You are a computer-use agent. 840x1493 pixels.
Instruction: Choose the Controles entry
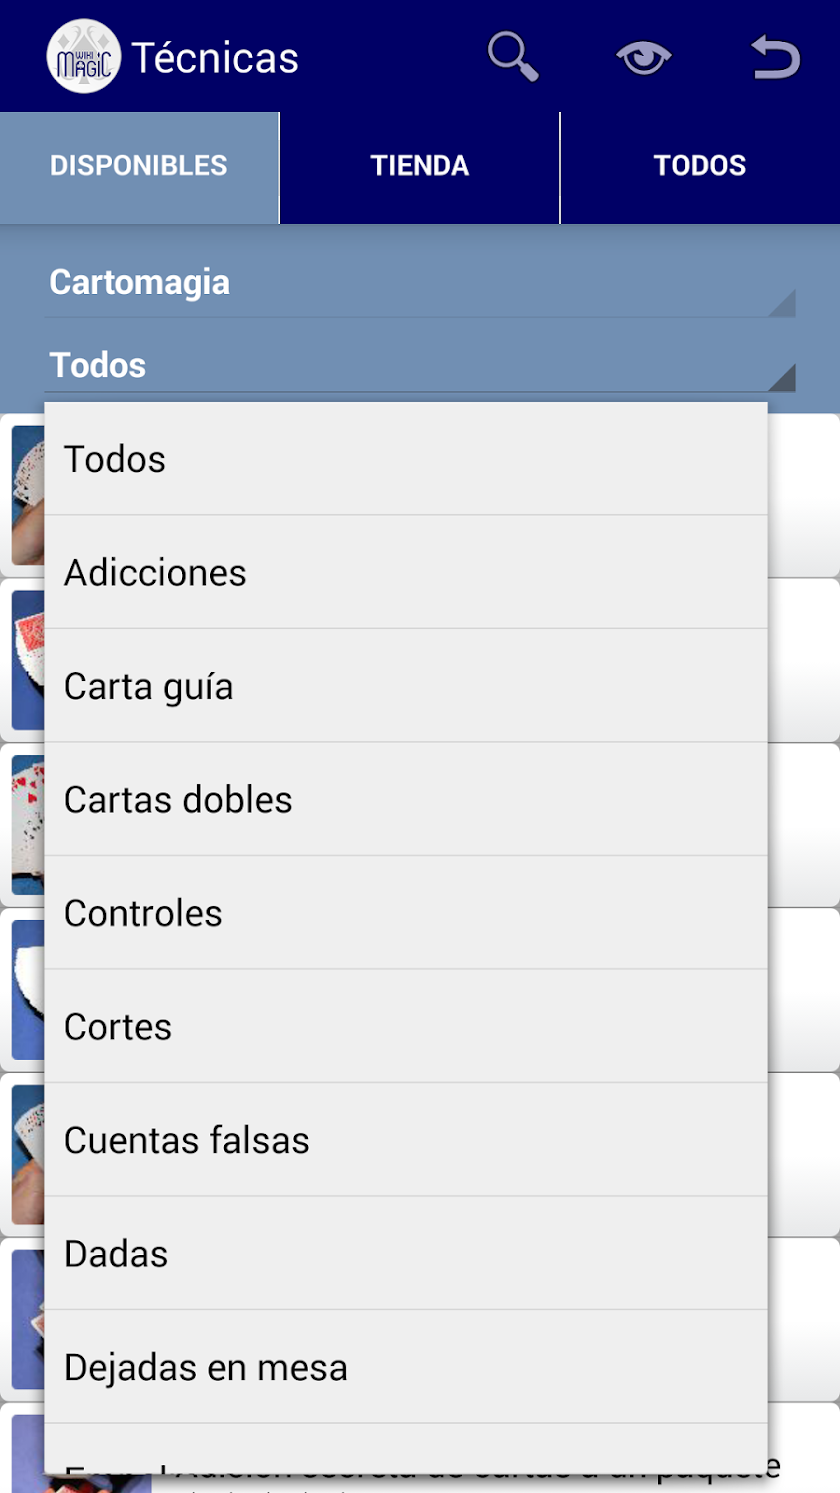(406, 913)
